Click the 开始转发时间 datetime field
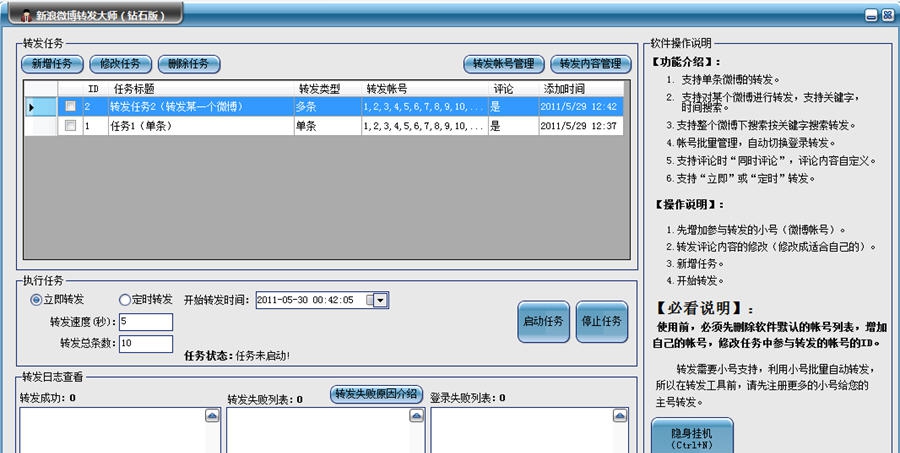This screenshot has height=453, width=900. [x=322, y=300]
